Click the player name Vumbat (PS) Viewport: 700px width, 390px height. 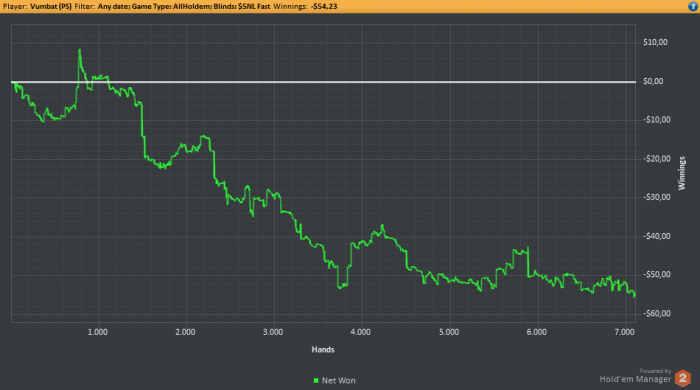point(50,6)
